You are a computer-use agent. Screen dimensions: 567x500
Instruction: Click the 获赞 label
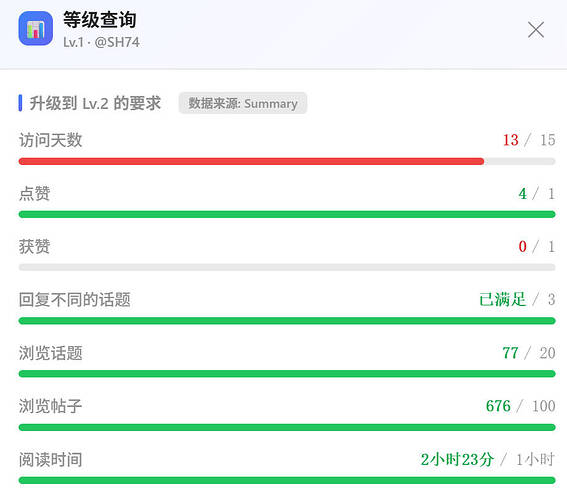click(34, 247)
